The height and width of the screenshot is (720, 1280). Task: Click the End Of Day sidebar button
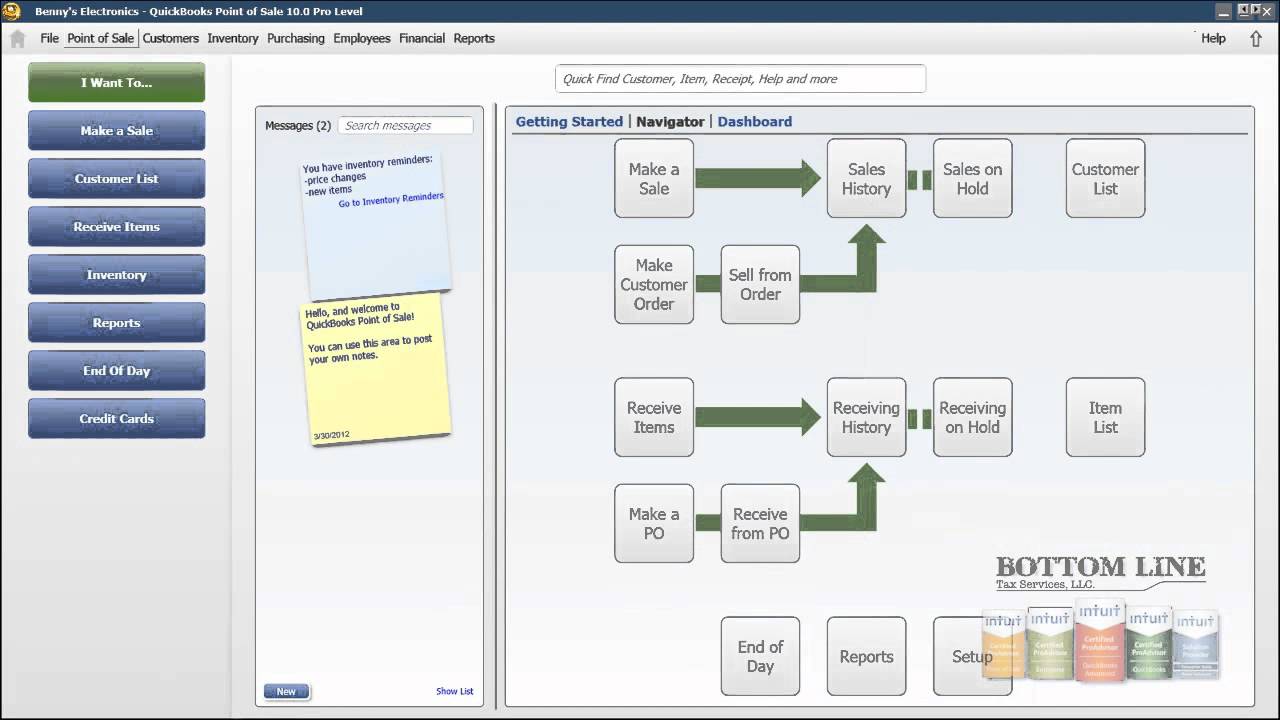click(x=117, y=370)
